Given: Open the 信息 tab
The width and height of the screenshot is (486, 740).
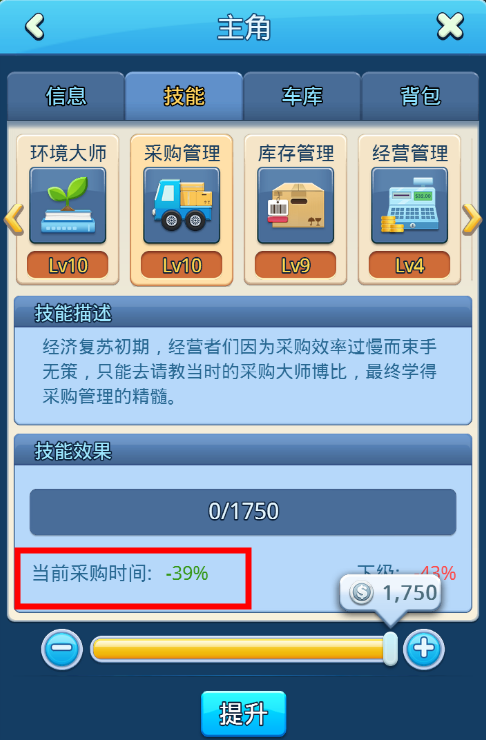Looking at the screenshot, I should (66, 96).
